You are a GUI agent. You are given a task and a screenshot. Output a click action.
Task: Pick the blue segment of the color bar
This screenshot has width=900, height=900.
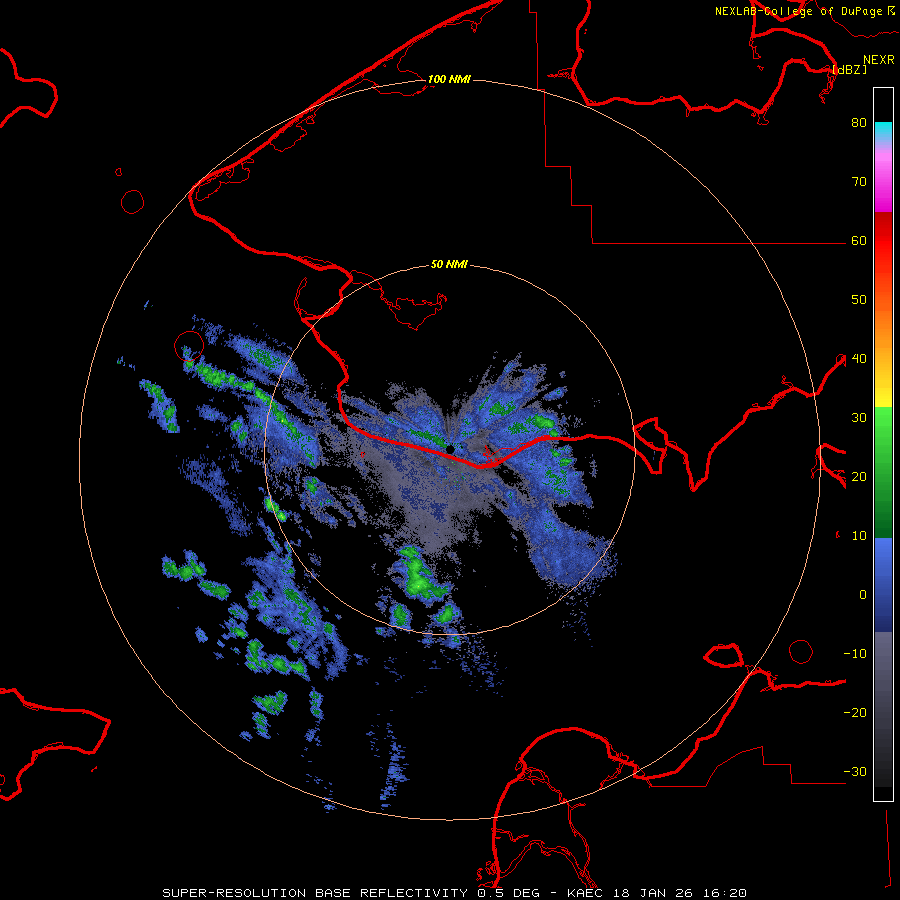click(x=883, y=584)
